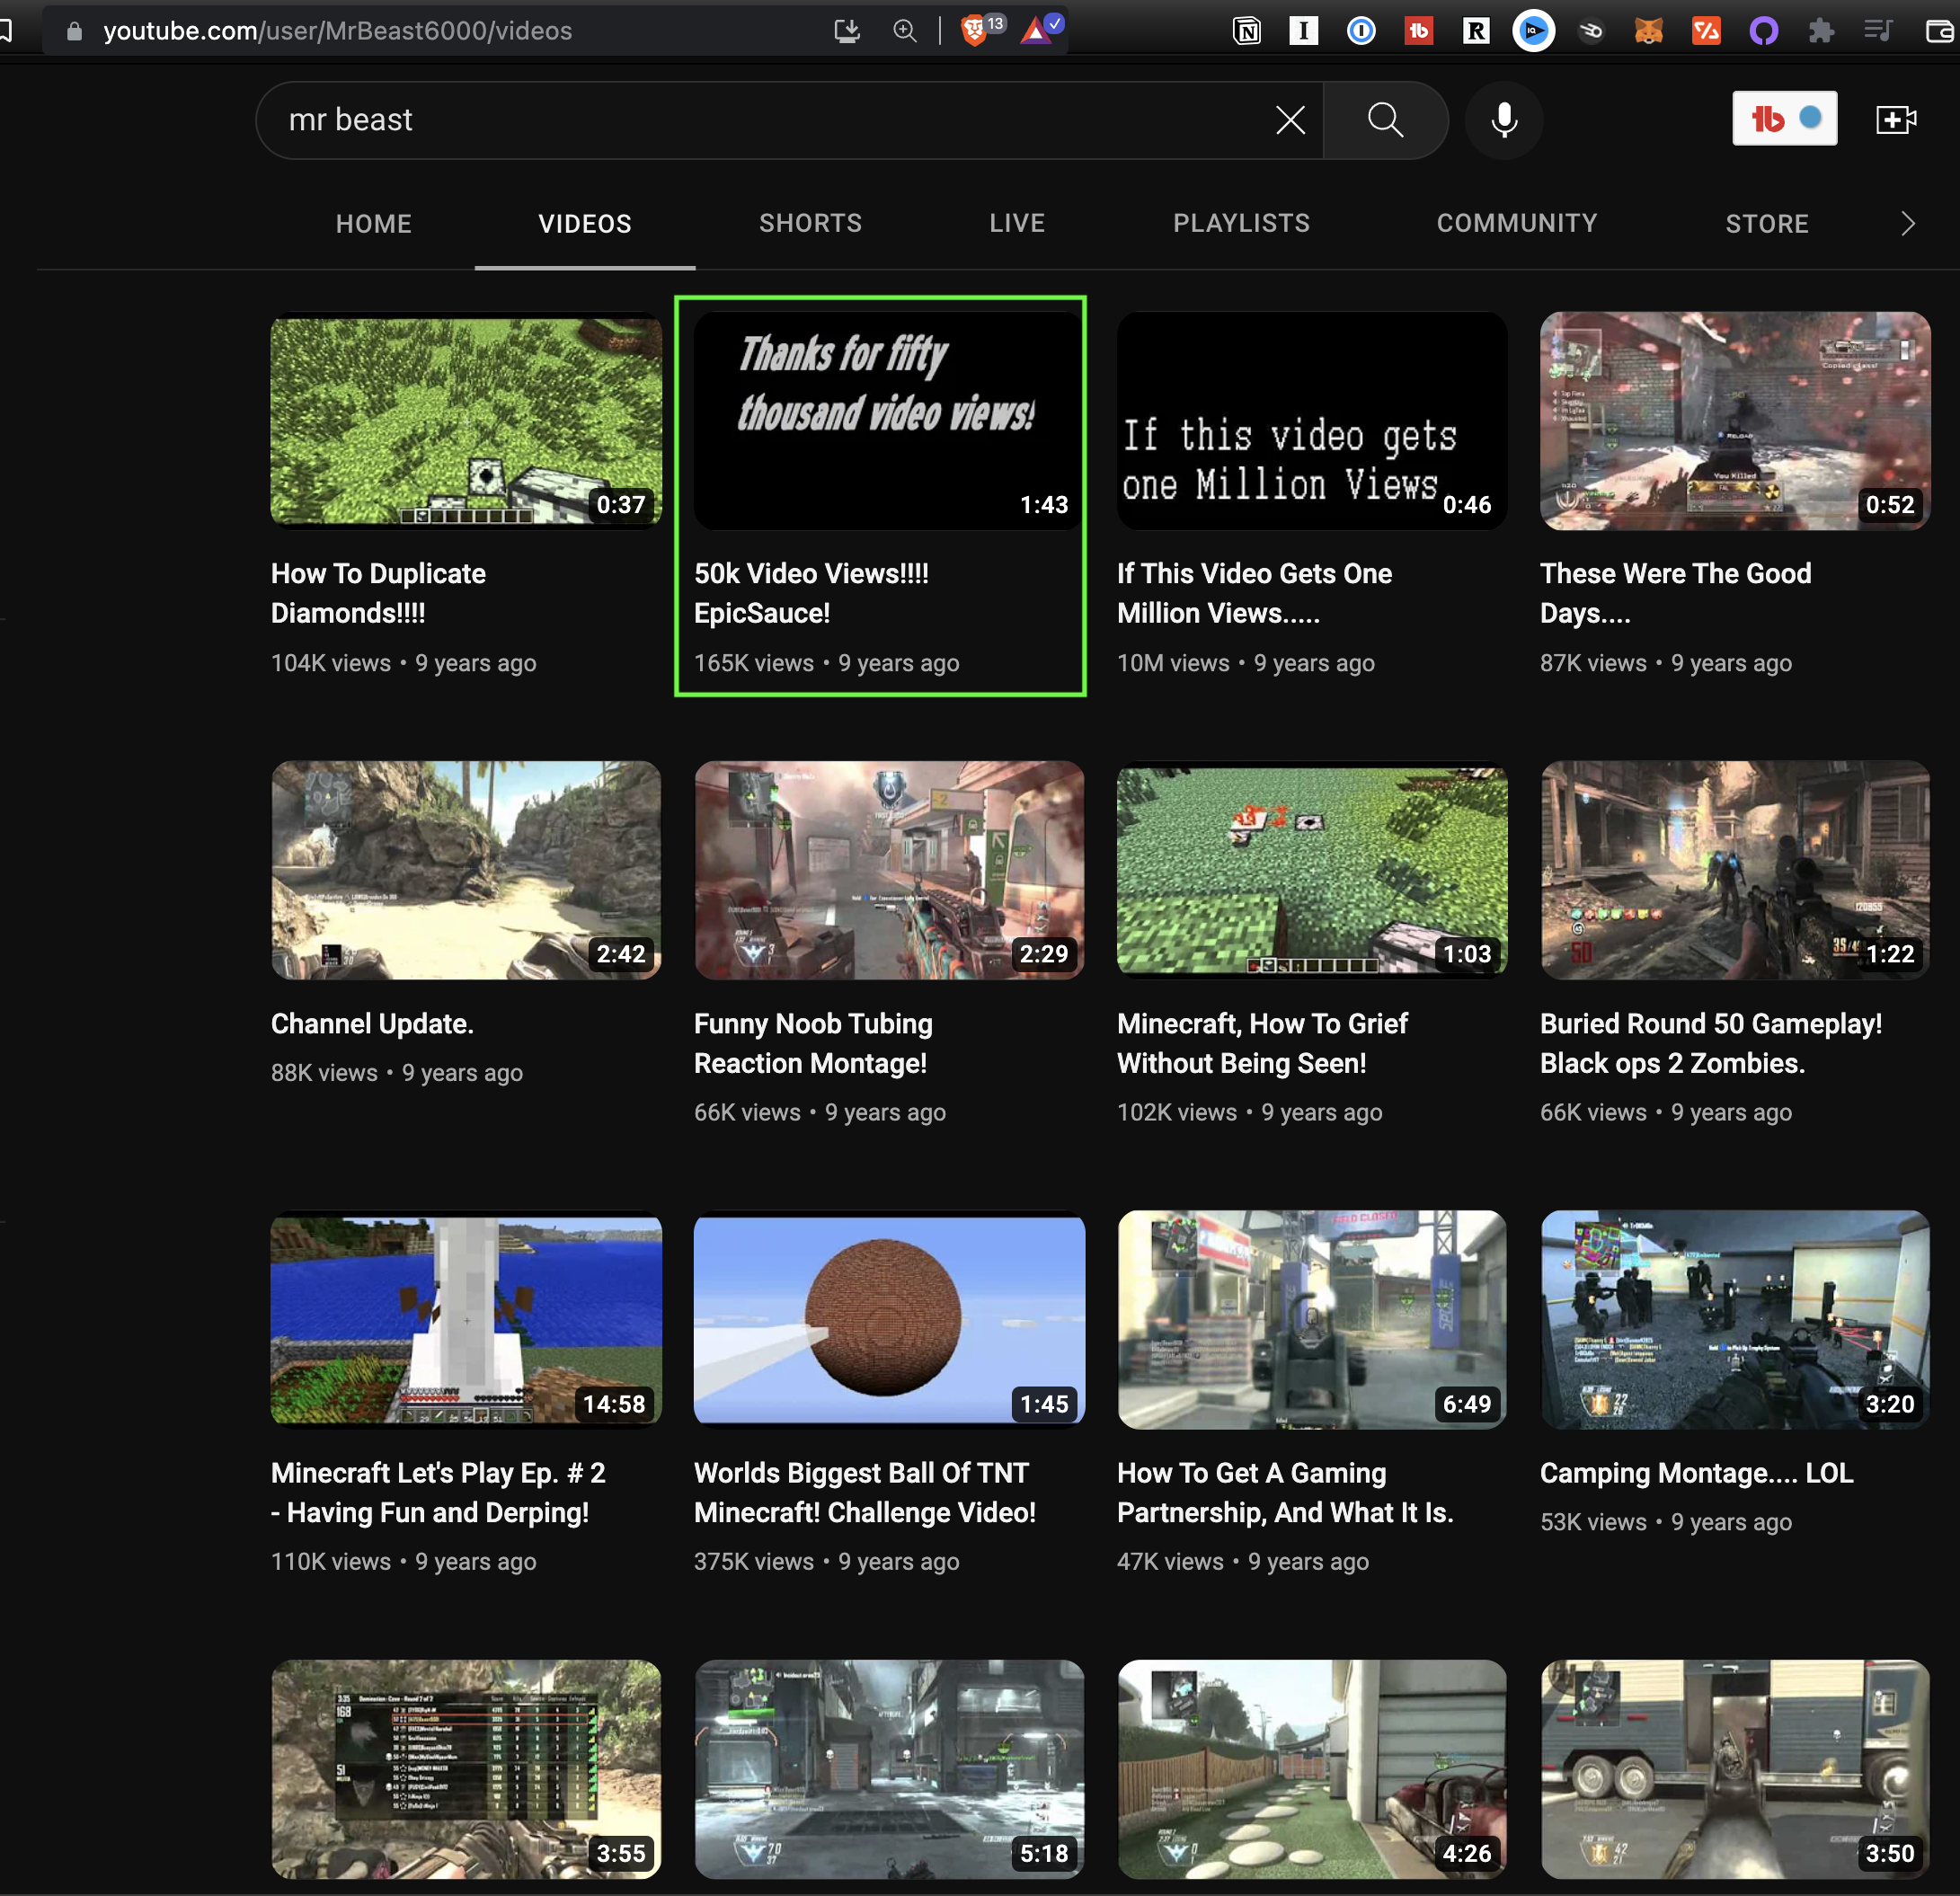Open 'Buried Round 50 Gameplay!' title

(1711, 1043)
